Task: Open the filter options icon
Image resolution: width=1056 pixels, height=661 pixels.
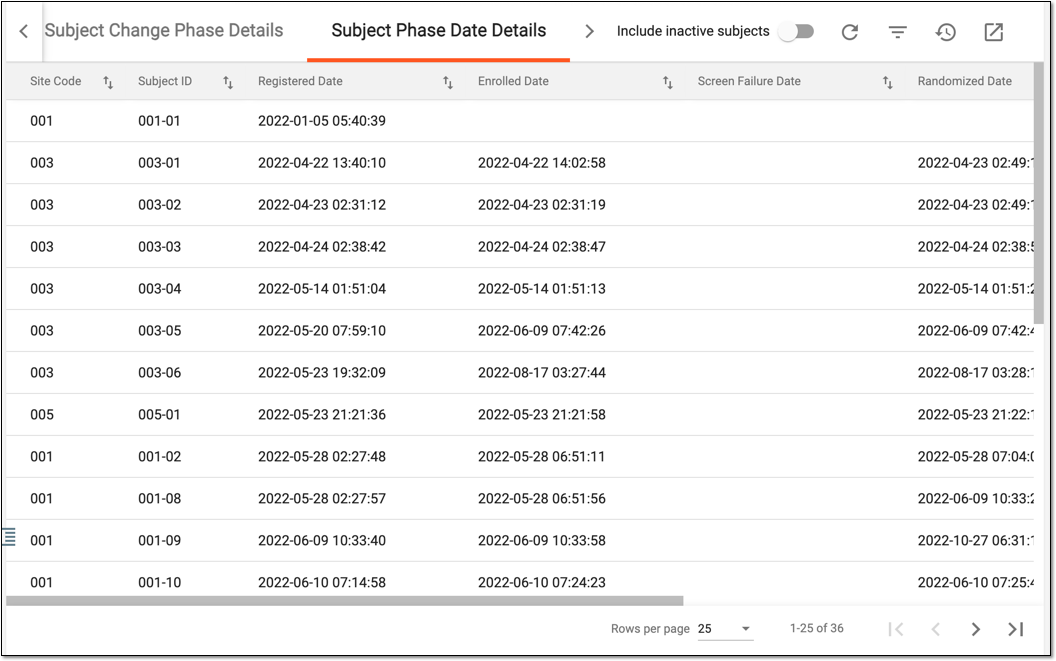Action: (x=898, y=32)
